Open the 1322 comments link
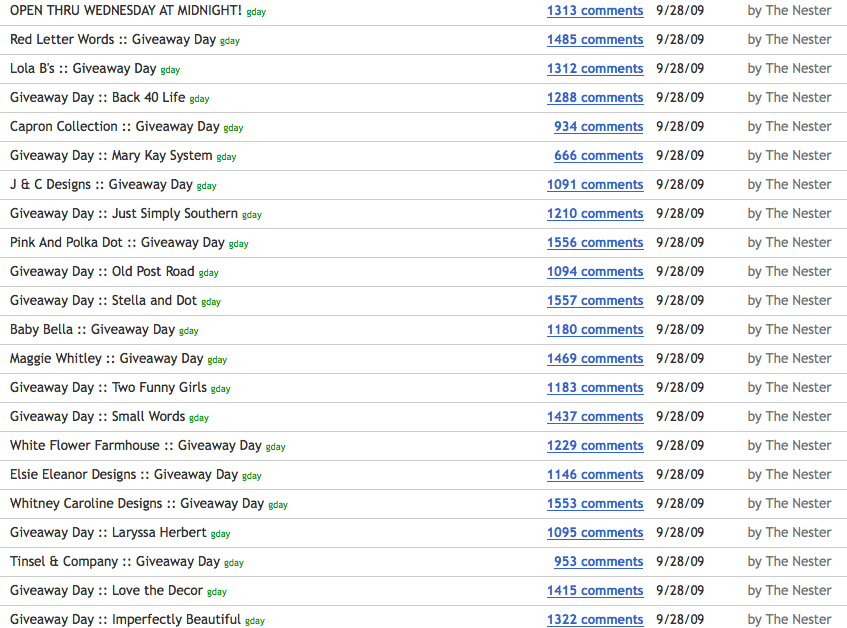Image resolution: width=847 pixels, height=628 pixels. (x=595, y=619)
